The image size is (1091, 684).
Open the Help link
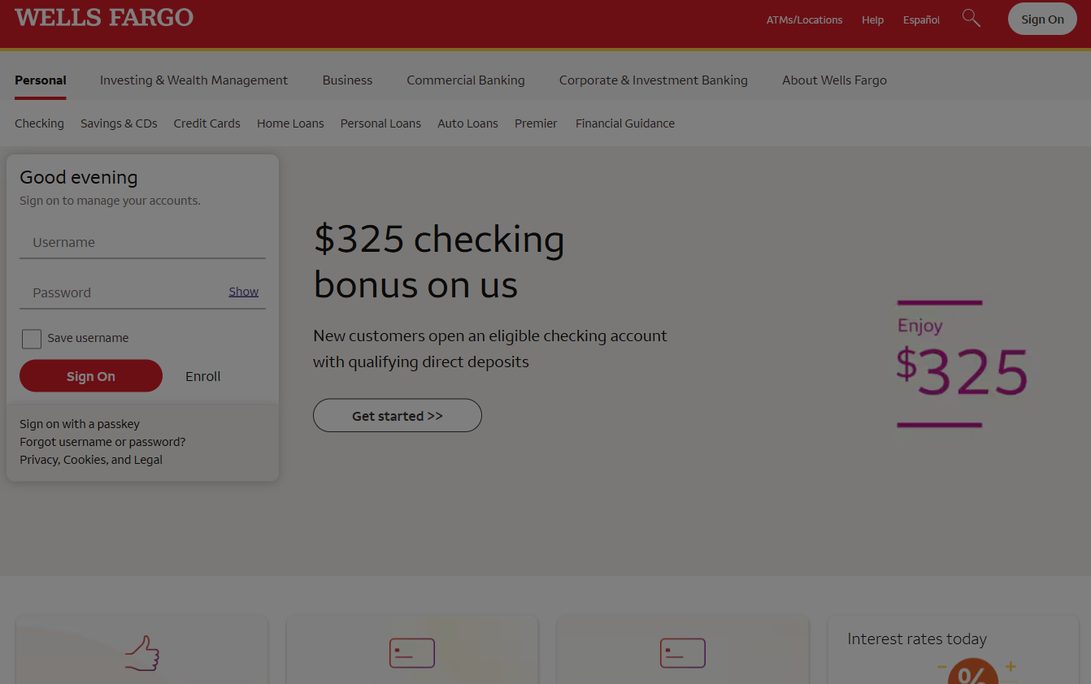pyautogui.click(x=873, y=19)
